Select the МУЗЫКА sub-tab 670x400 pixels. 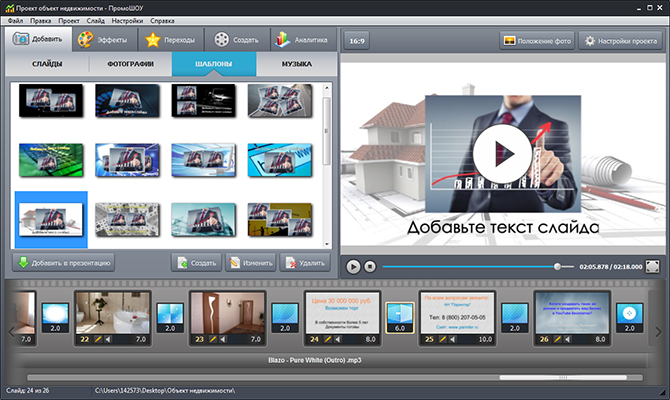pyautogui.click(x=297, y=65)
